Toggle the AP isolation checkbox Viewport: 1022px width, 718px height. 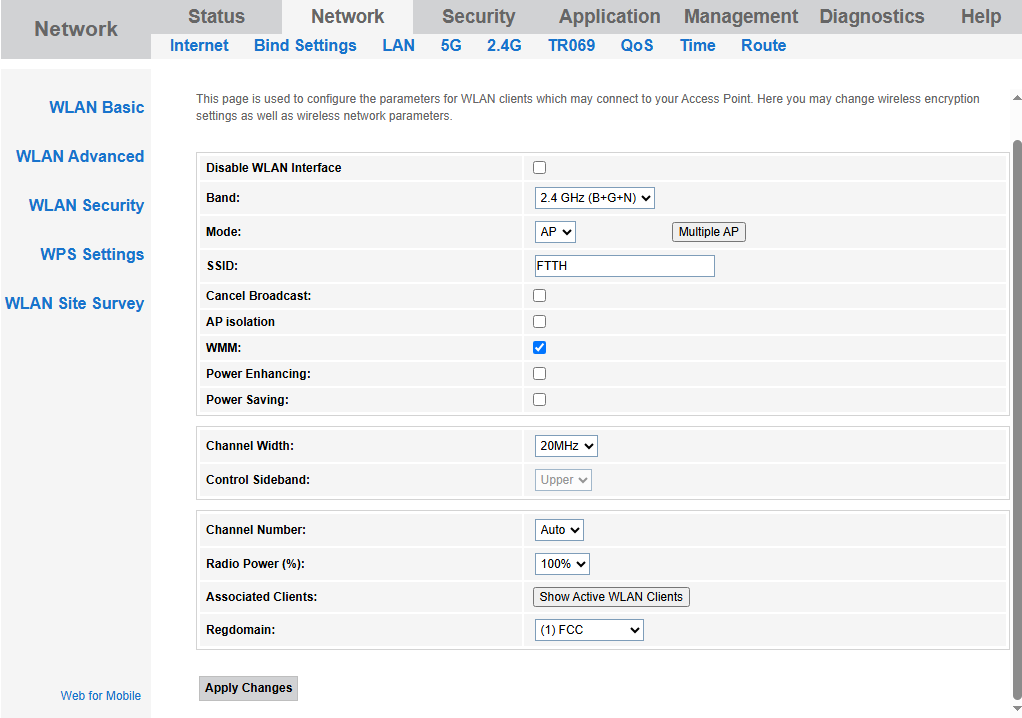pos(540,322)
